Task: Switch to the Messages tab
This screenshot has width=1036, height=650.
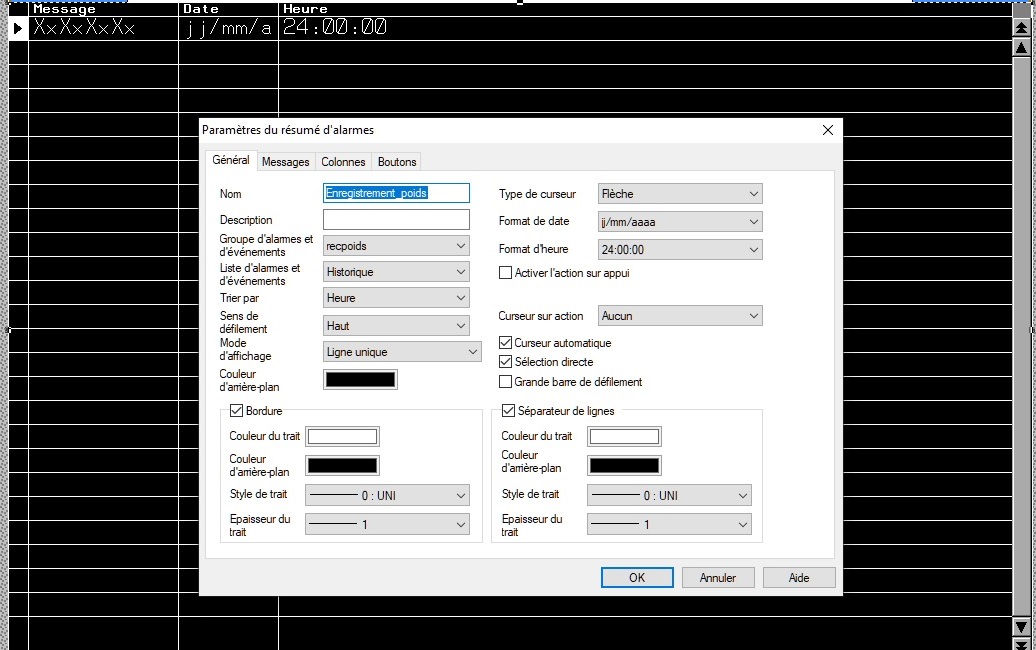Action: pos(285,162)
